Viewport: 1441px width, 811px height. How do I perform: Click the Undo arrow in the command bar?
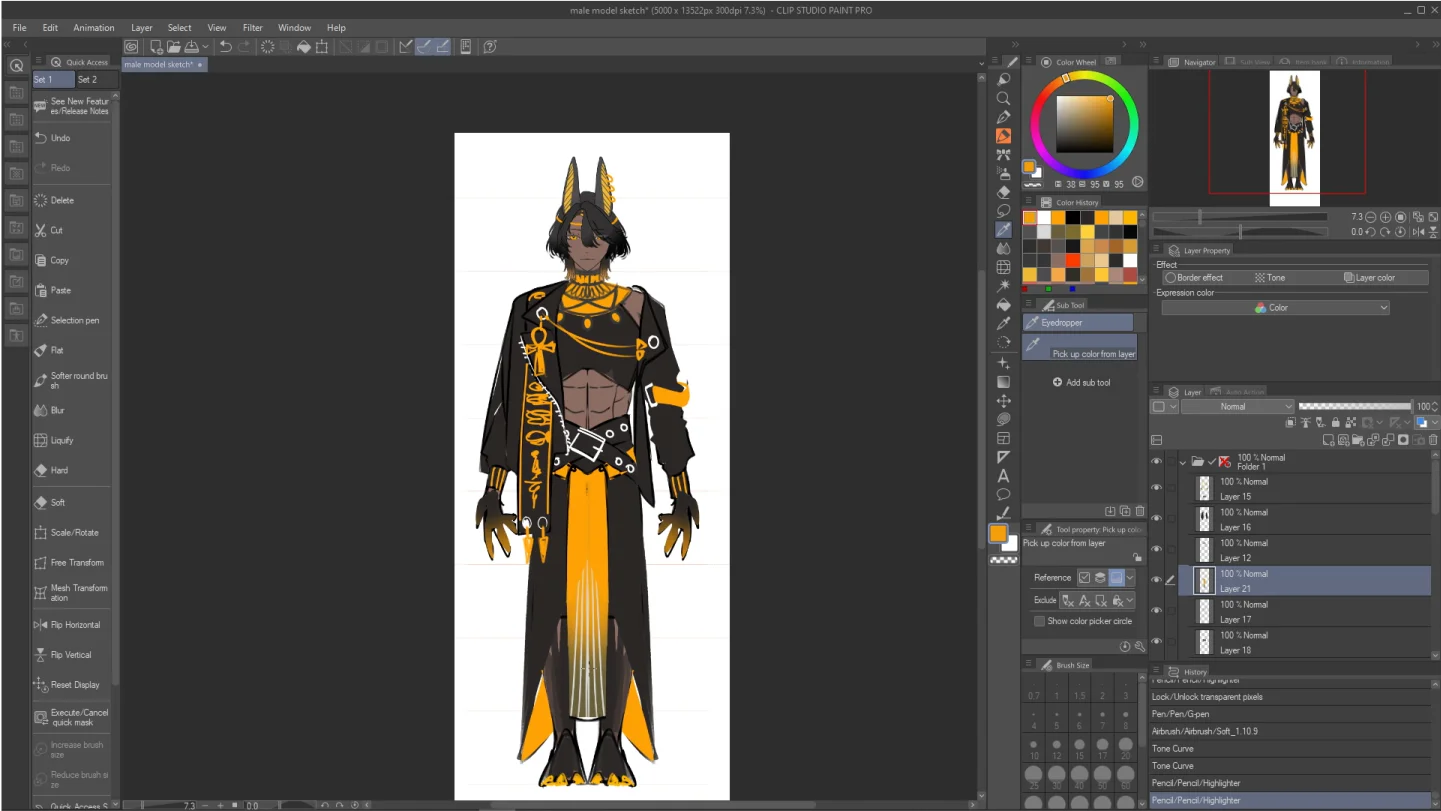tap(226, 46)
